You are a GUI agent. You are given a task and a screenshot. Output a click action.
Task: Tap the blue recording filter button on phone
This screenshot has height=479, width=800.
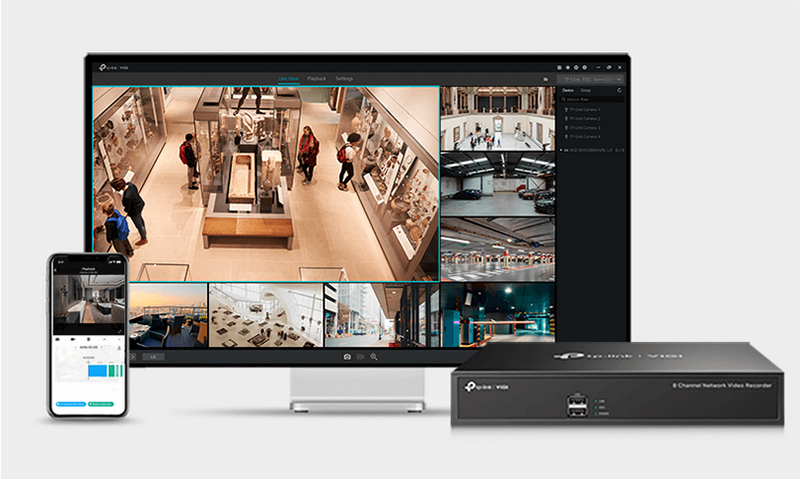(70, 404)
